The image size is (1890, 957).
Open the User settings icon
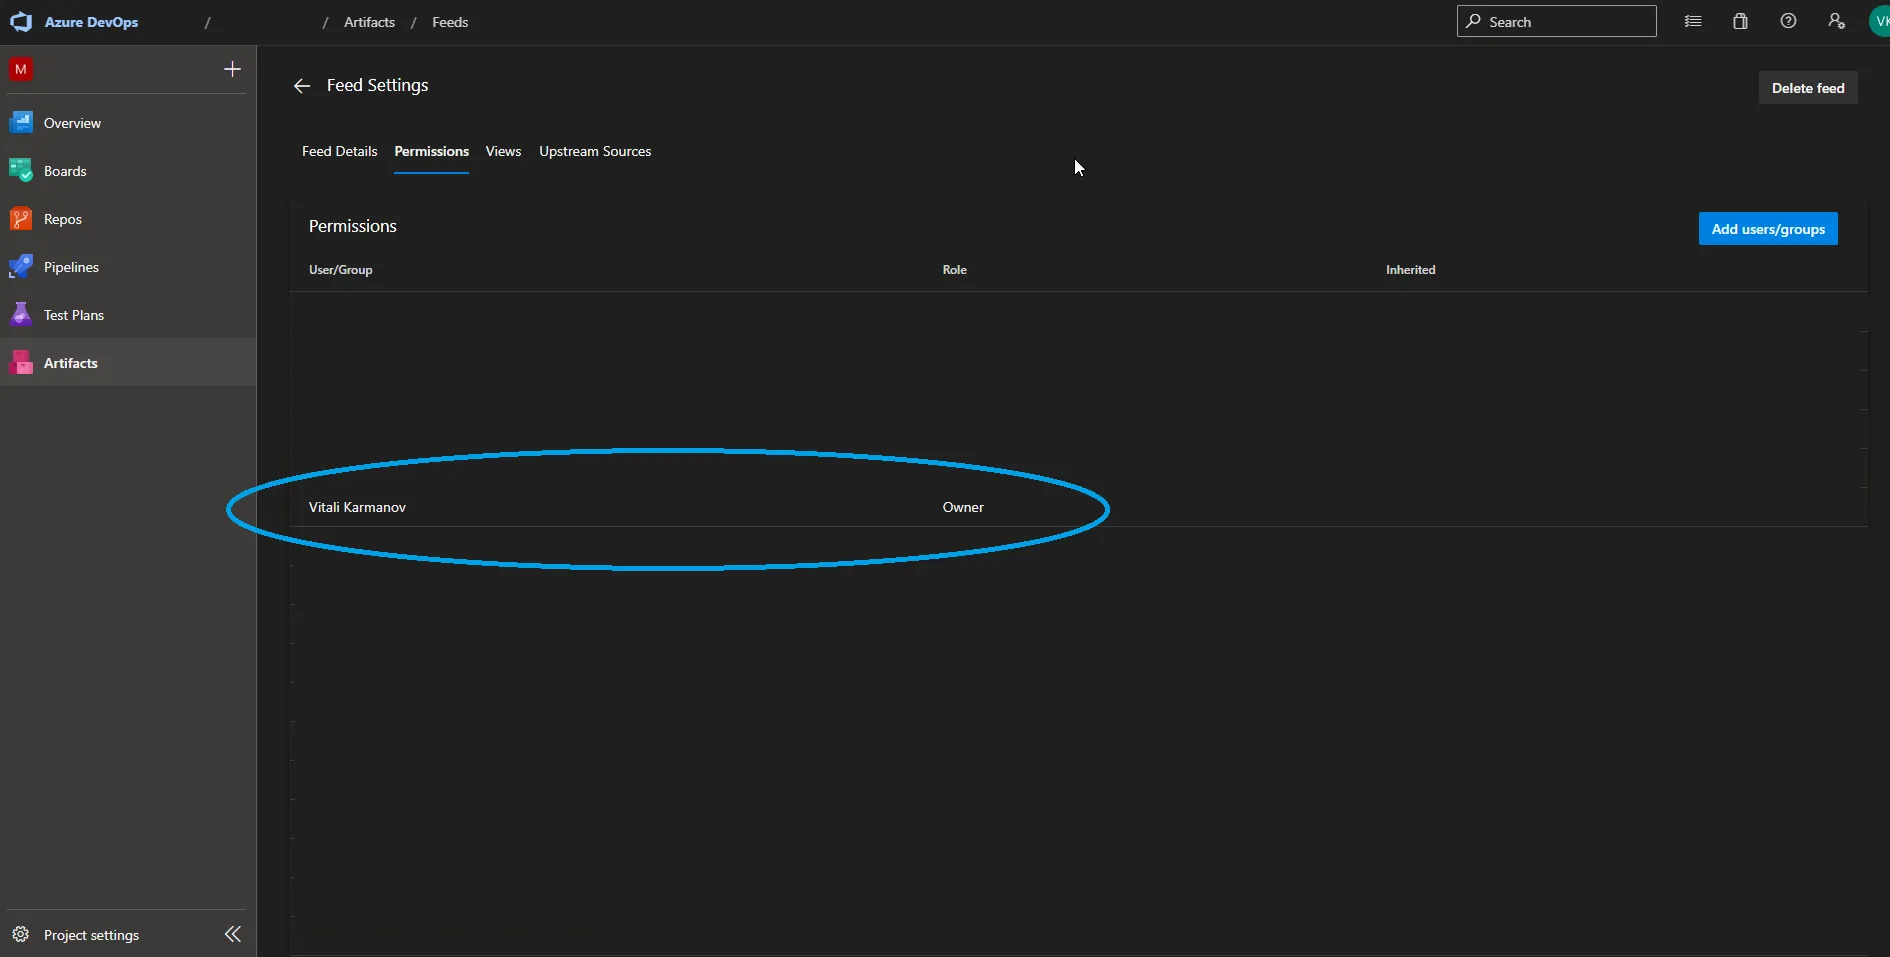pyautogui.click(x=1837, y=21)
